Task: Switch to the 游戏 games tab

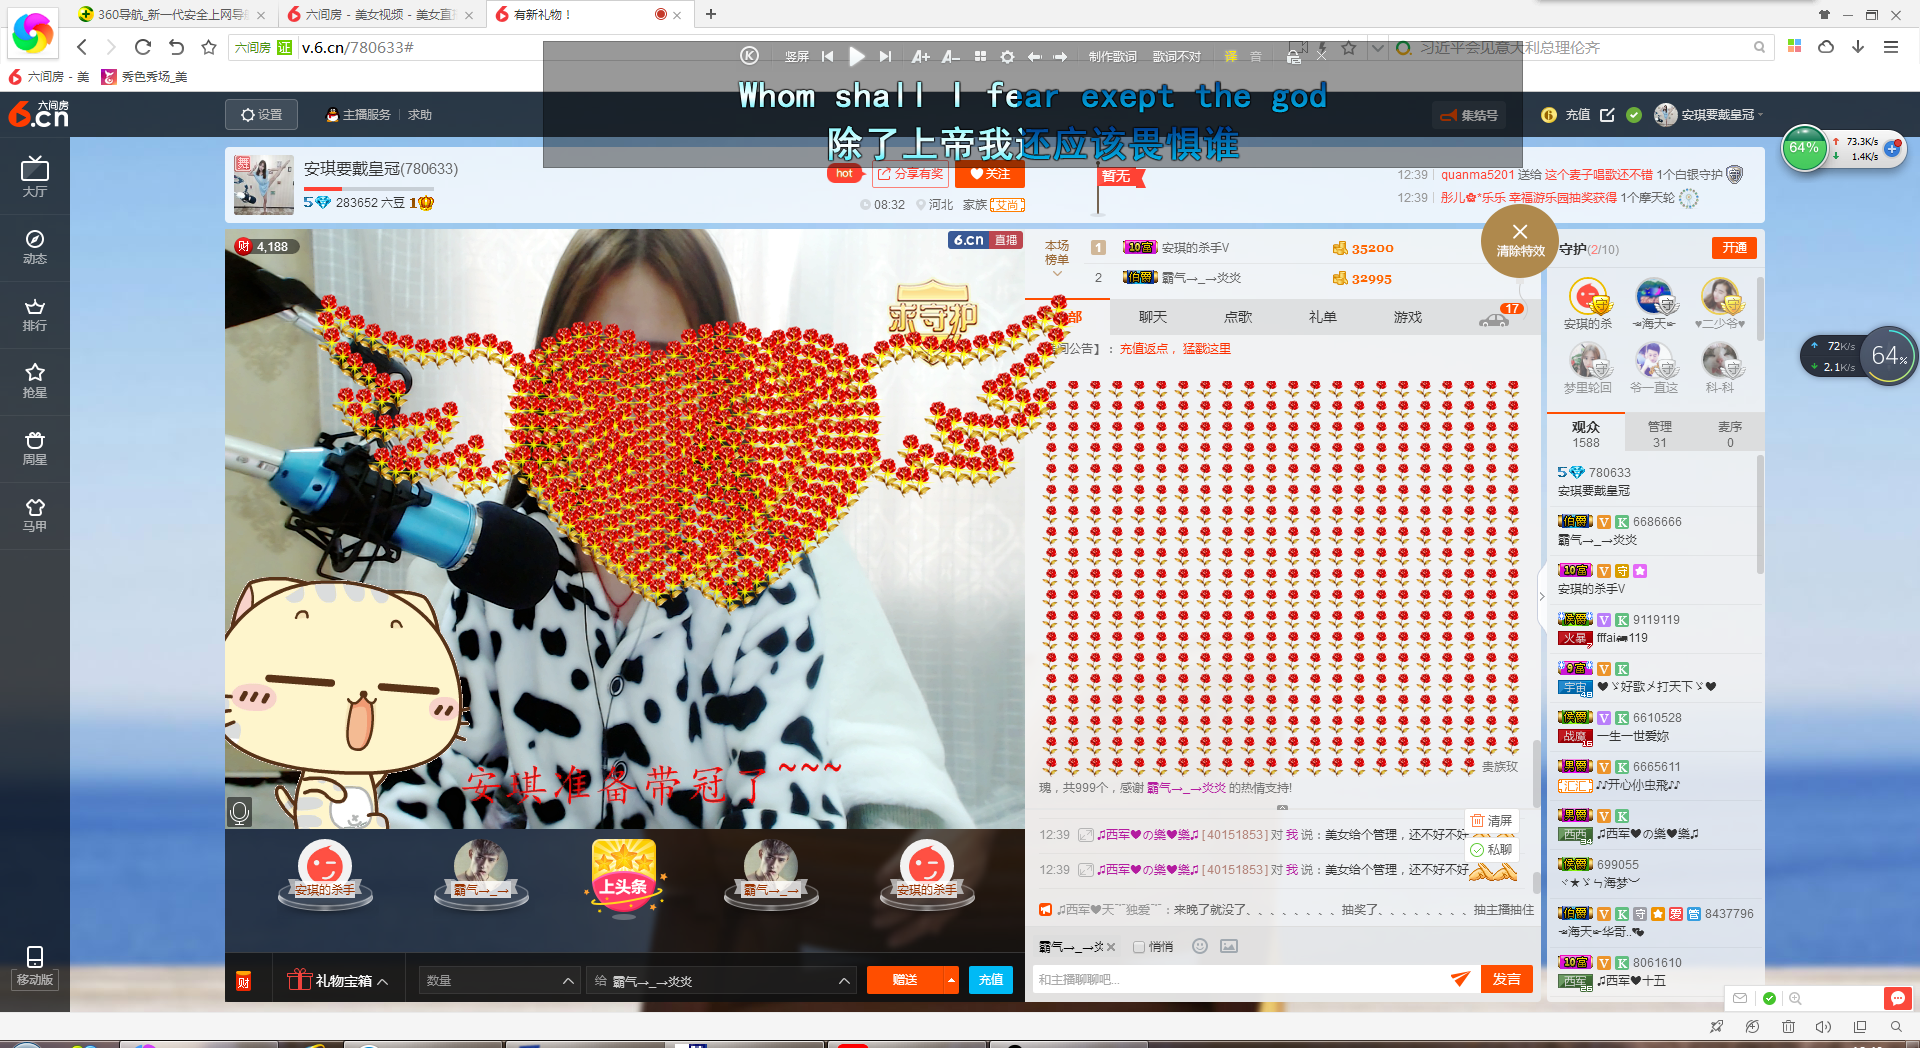Action: (x=1407, y=317)
